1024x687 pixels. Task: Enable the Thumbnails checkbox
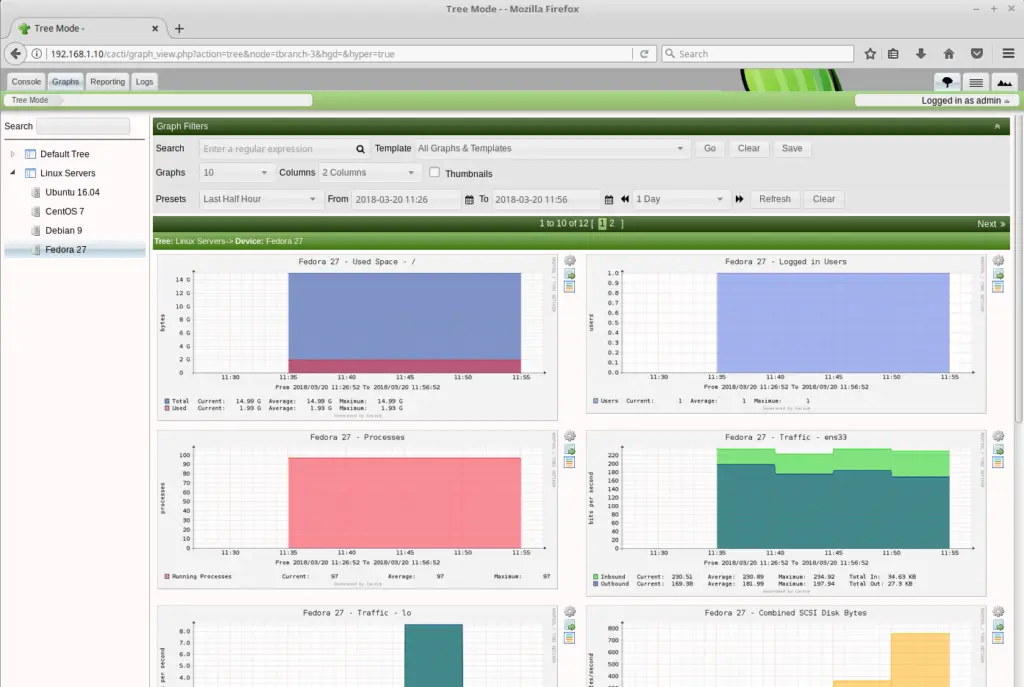(x=434, y=172)
